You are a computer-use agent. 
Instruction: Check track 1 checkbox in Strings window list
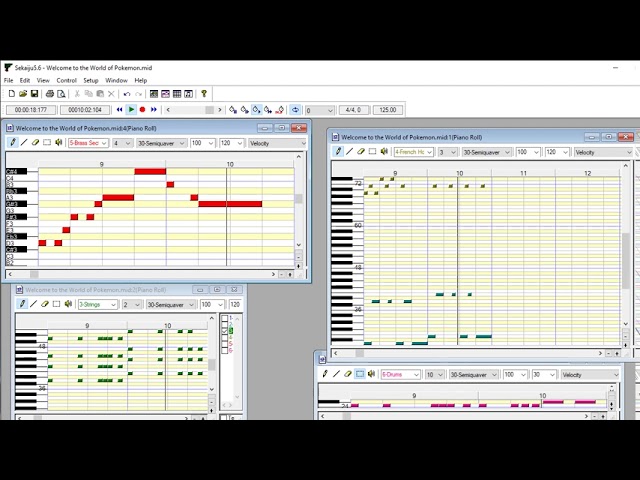click(x=224, y=318)
